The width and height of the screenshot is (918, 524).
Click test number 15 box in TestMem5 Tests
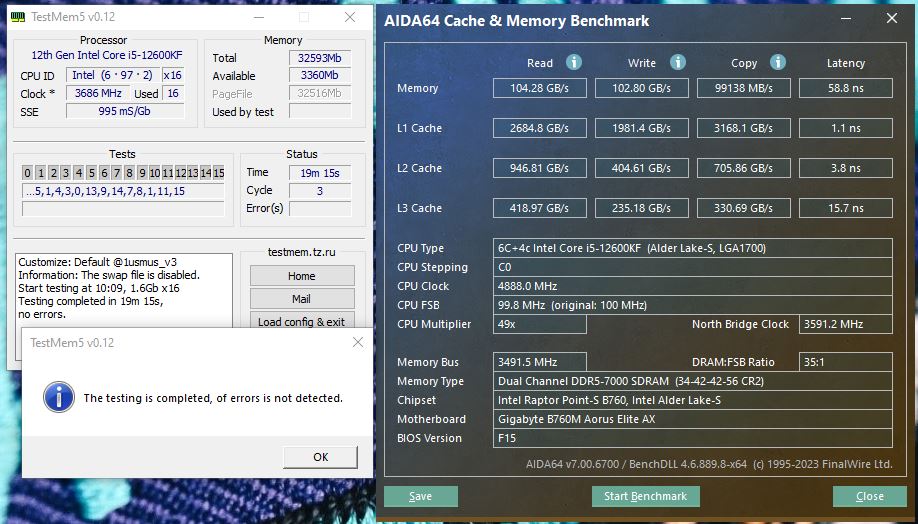click(218, 173)
